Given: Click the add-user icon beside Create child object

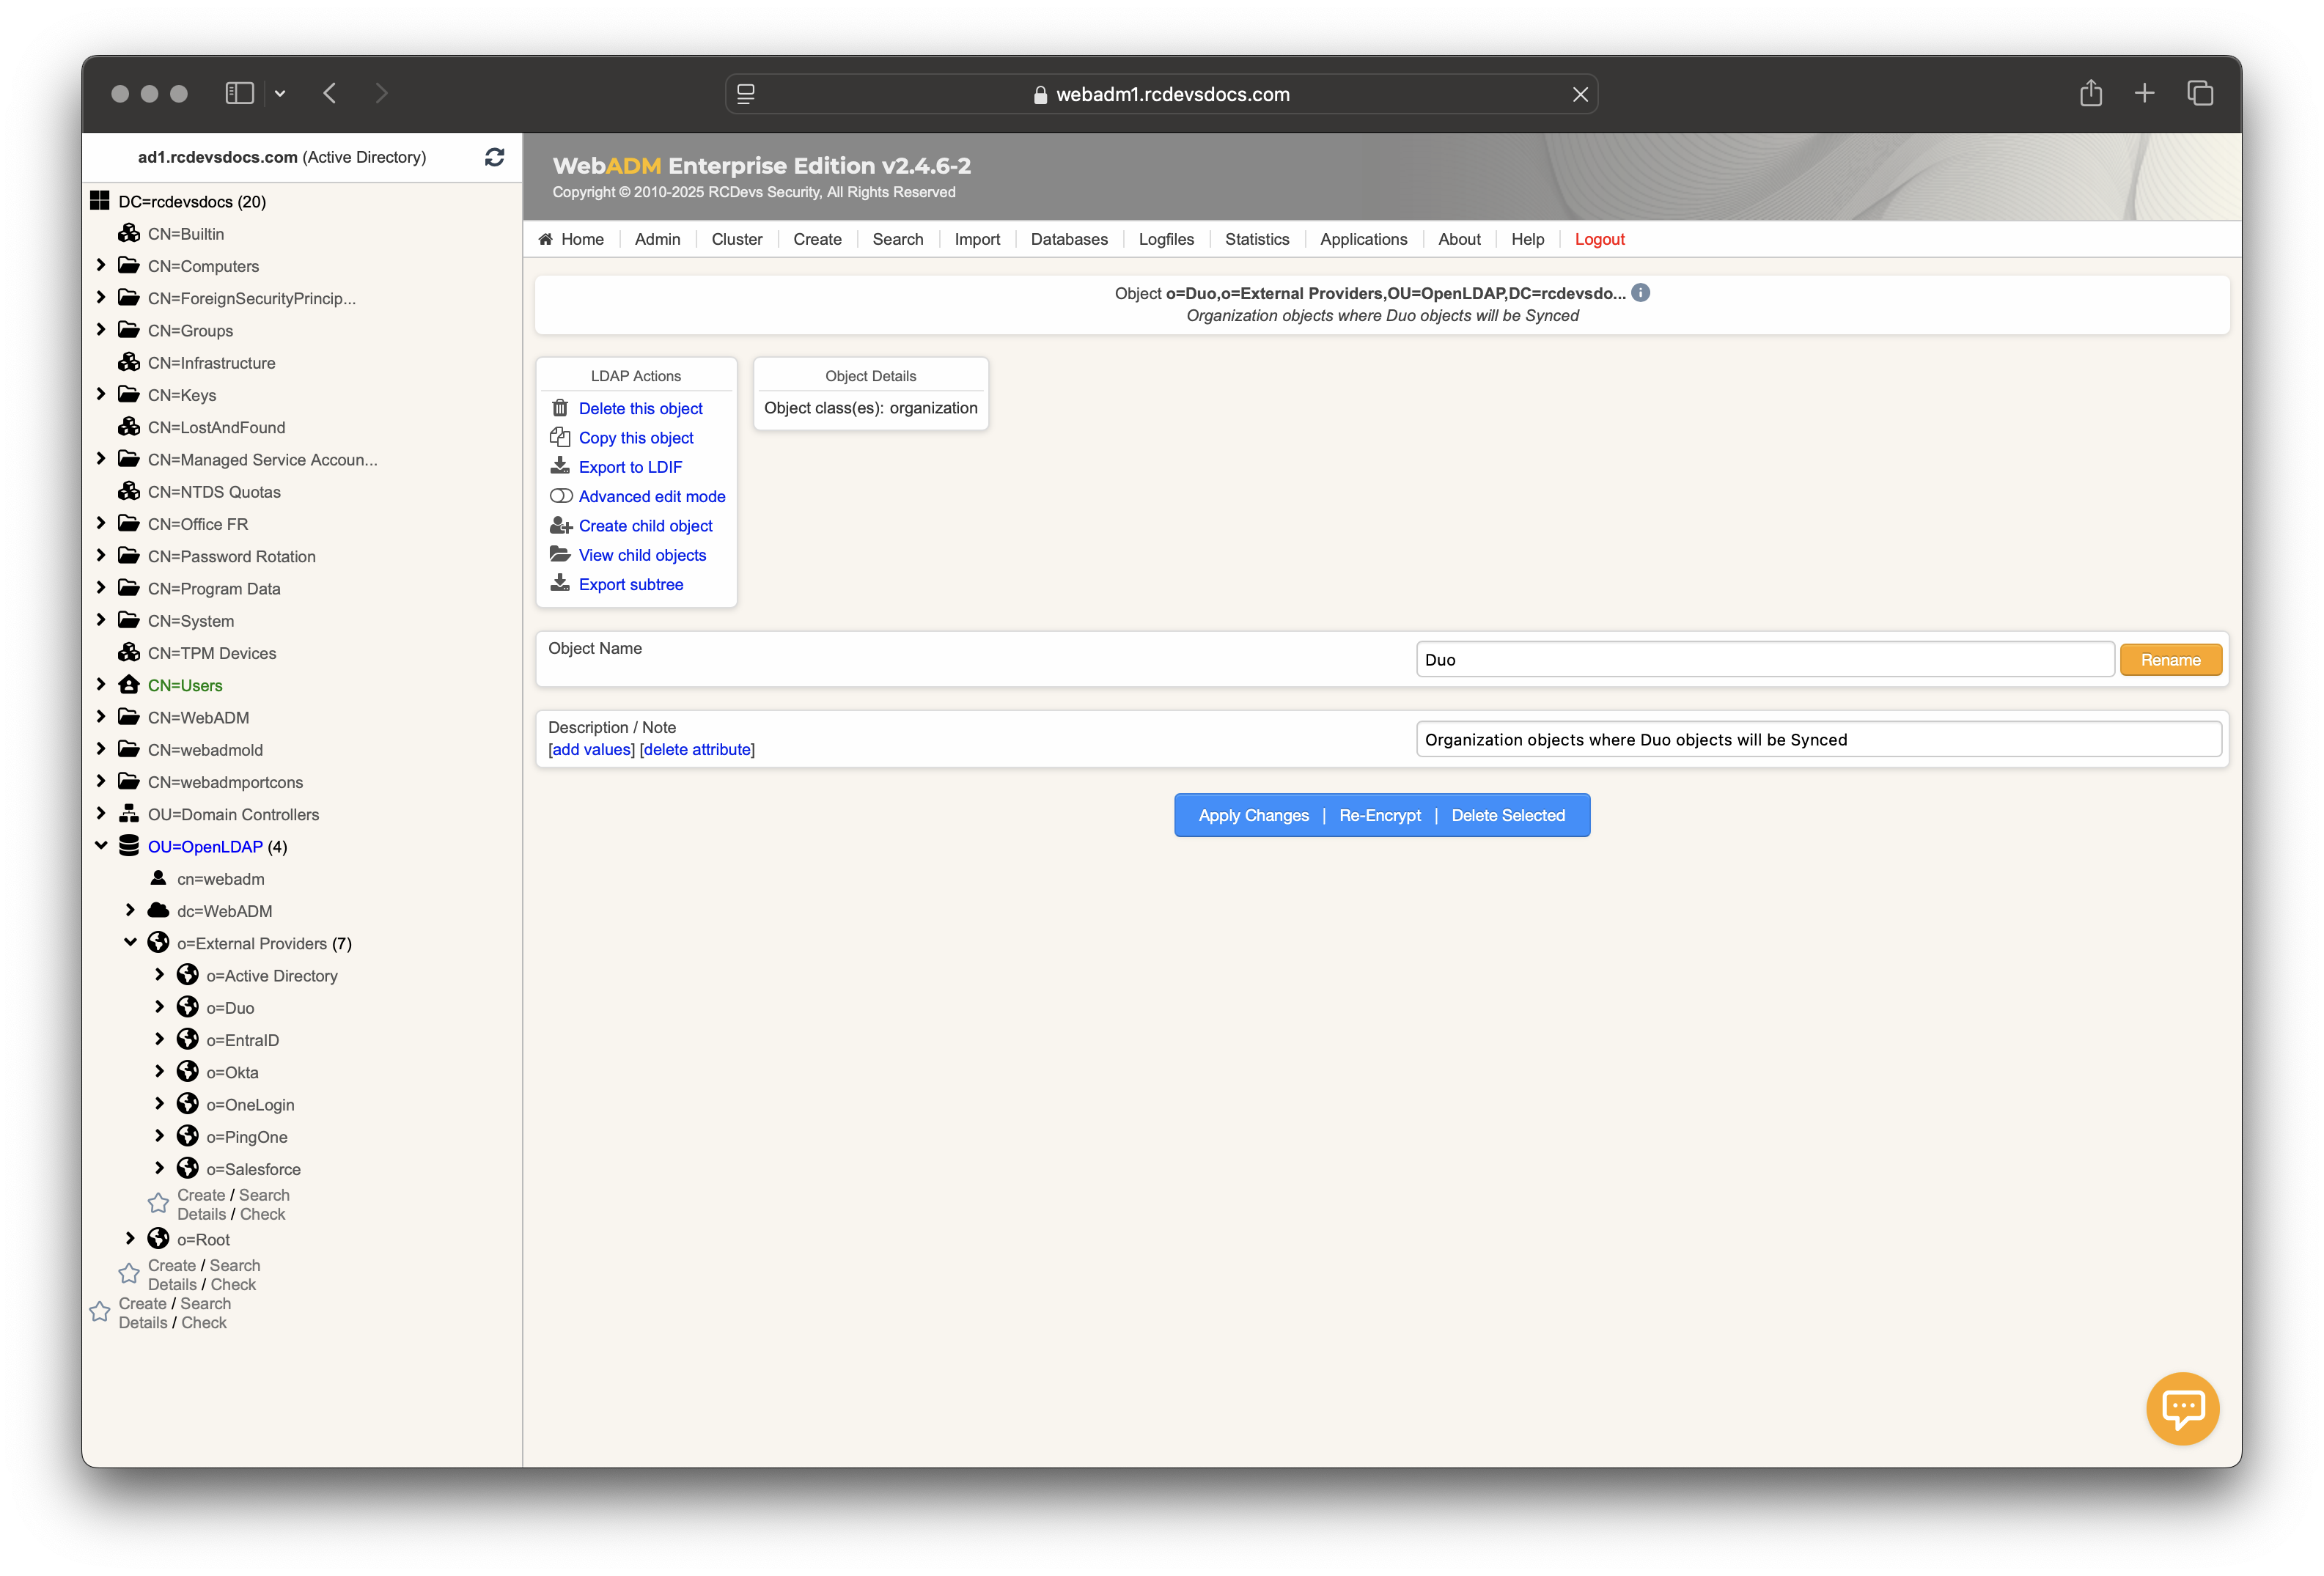Looking at the screenshot, I should pyautogui.click(x=561, y=525).
